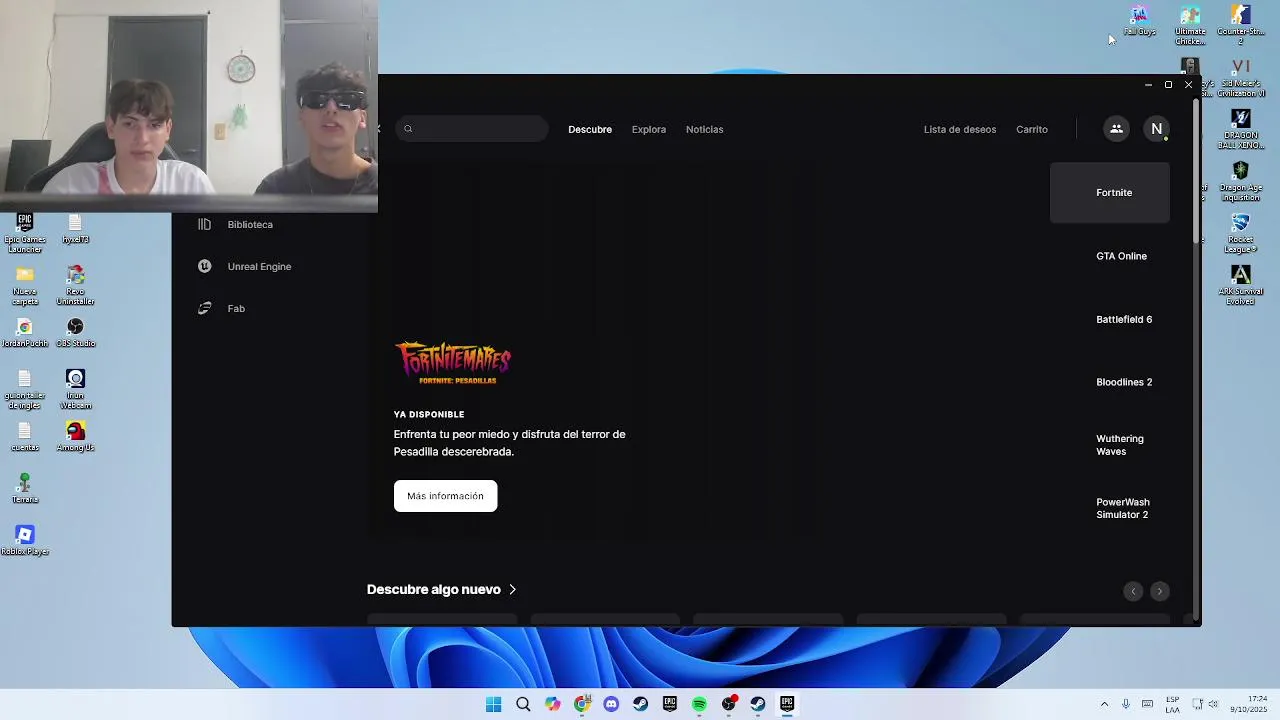Open Discord from the taskbar

611,704
